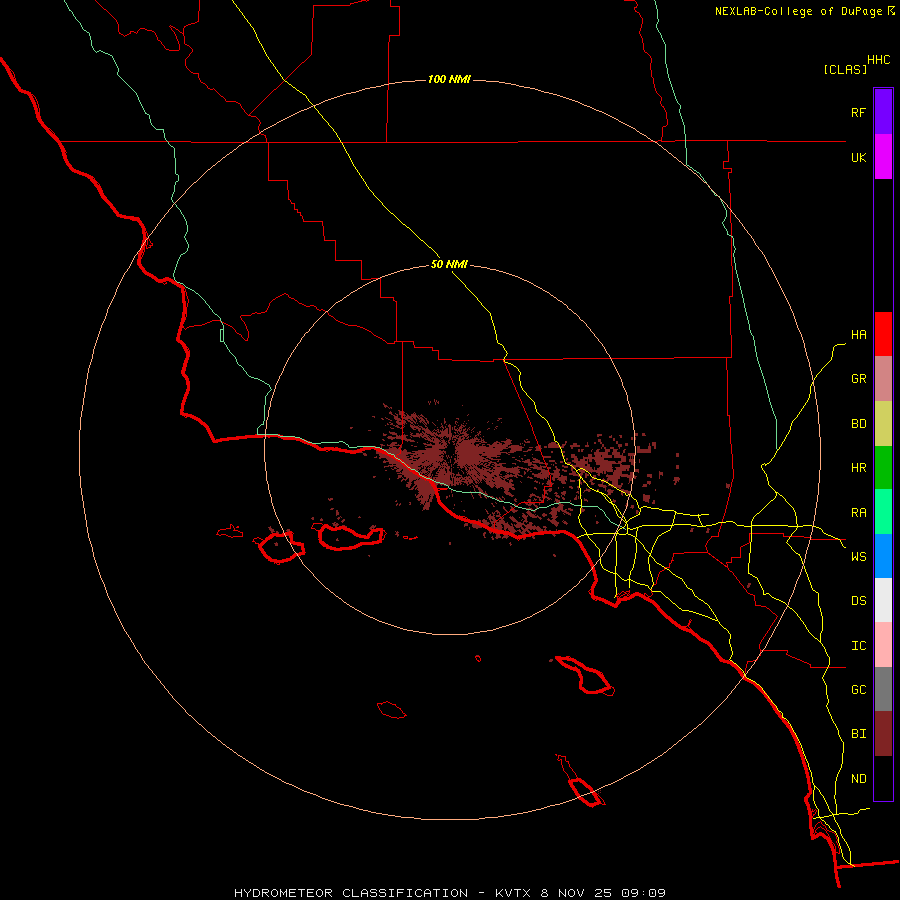Click the GR pinkish legend color swatch
This screenshot has height=900, width=900.
pyautogui.click(x=883, y=379)
